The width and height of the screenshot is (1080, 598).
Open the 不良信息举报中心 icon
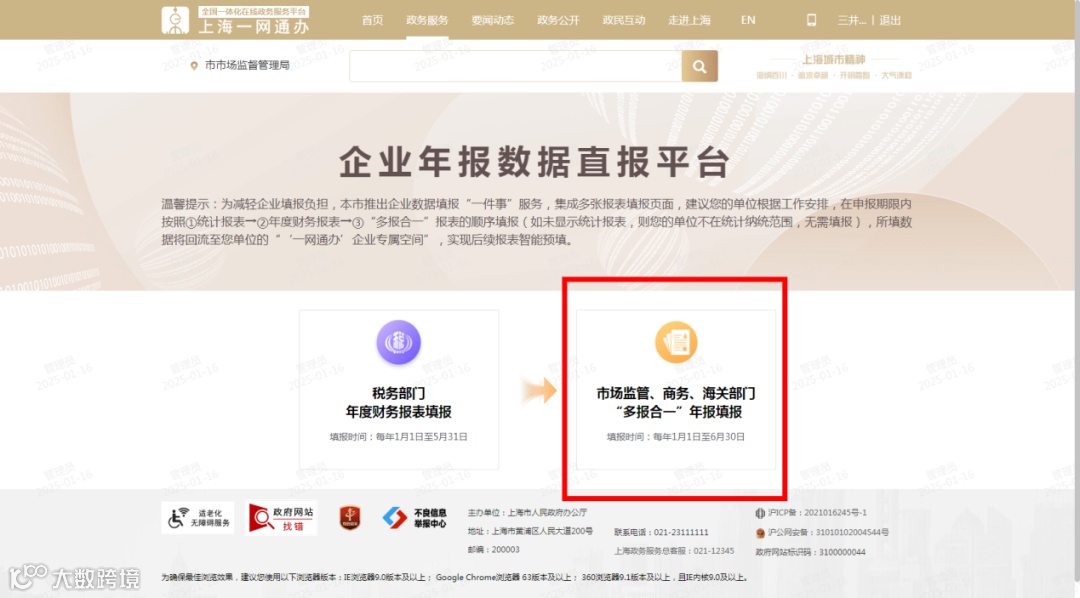coord(415,518)
